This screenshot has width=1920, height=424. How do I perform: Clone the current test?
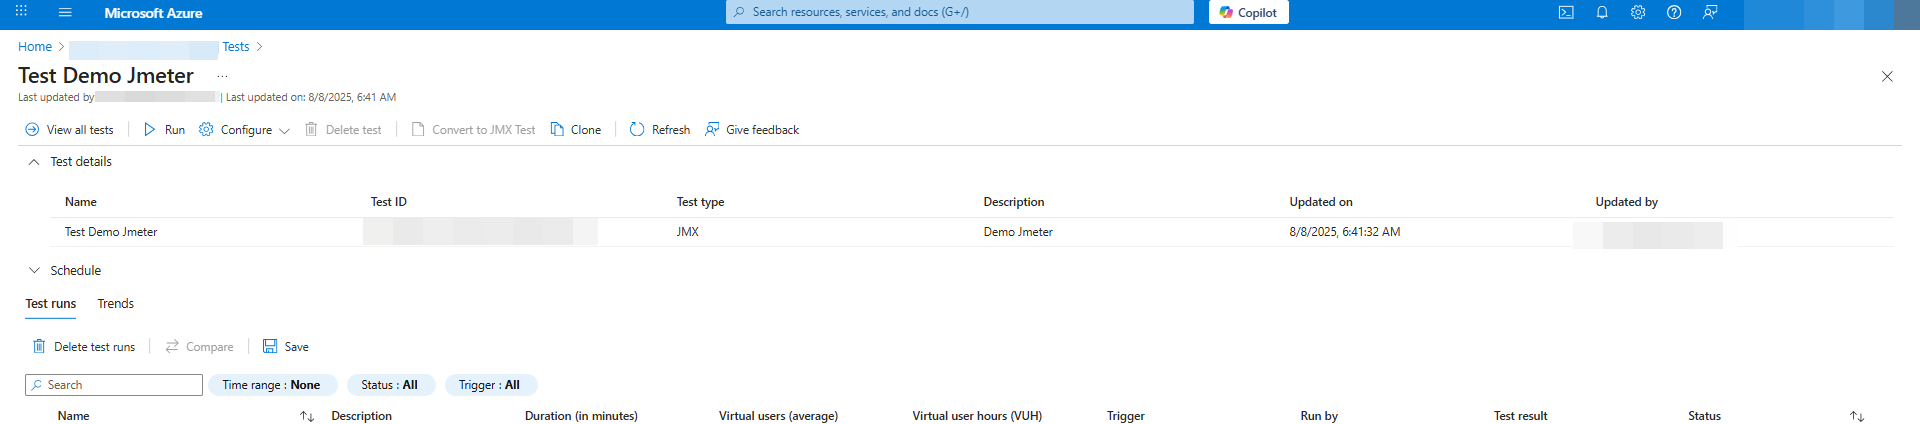click(576, 130)
